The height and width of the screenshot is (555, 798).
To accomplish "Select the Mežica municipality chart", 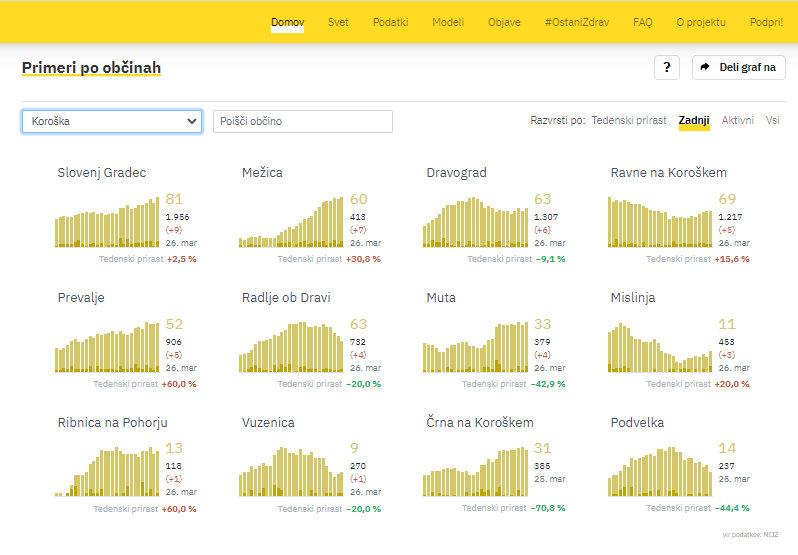I will click(x=291, y=222).
